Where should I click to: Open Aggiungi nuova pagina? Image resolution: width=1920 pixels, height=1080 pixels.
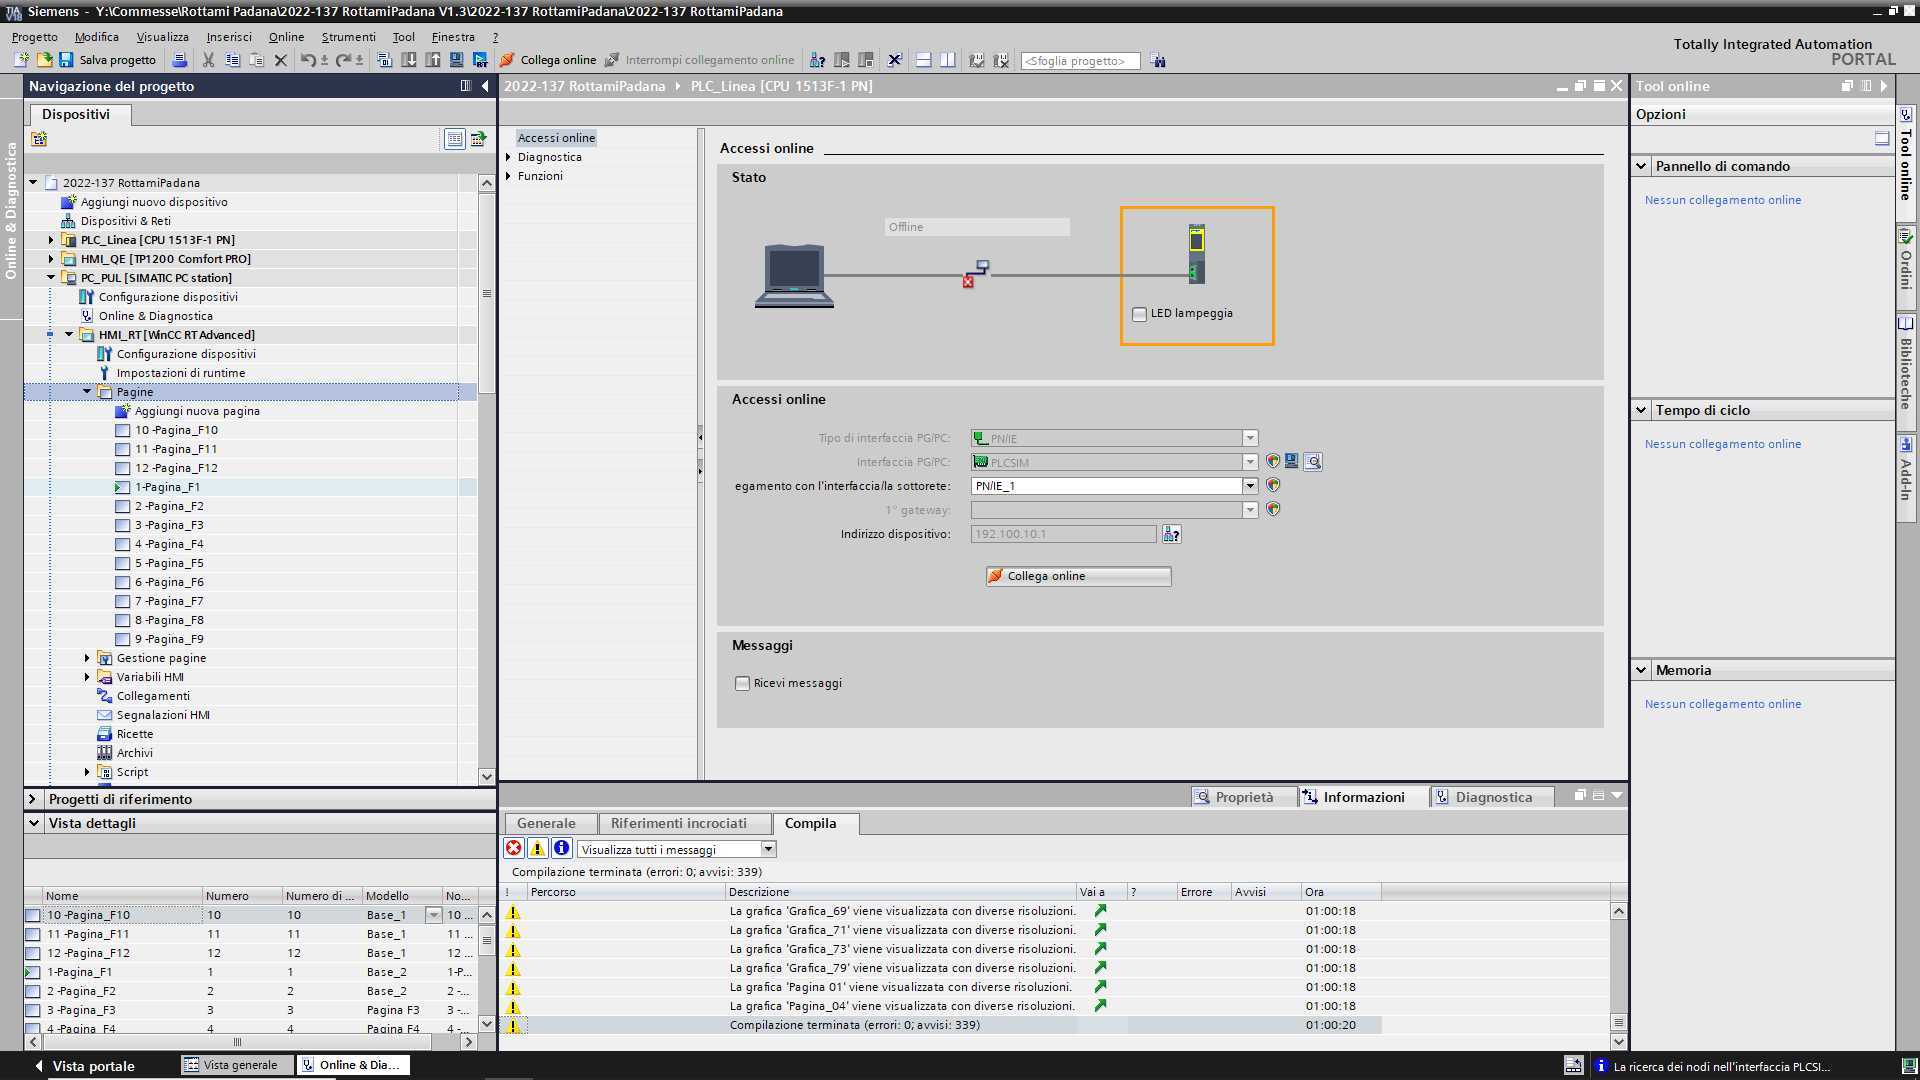point(197,411)
